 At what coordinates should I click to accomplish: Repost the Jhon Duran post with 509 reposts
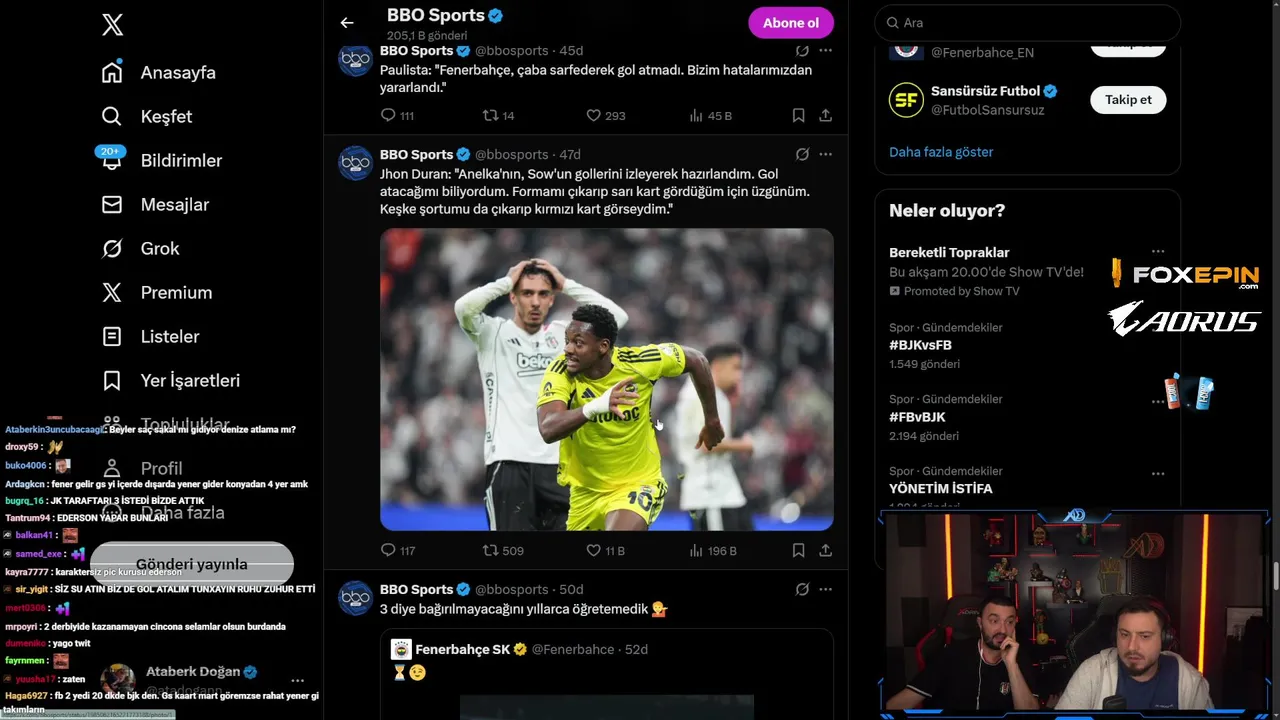490,550
